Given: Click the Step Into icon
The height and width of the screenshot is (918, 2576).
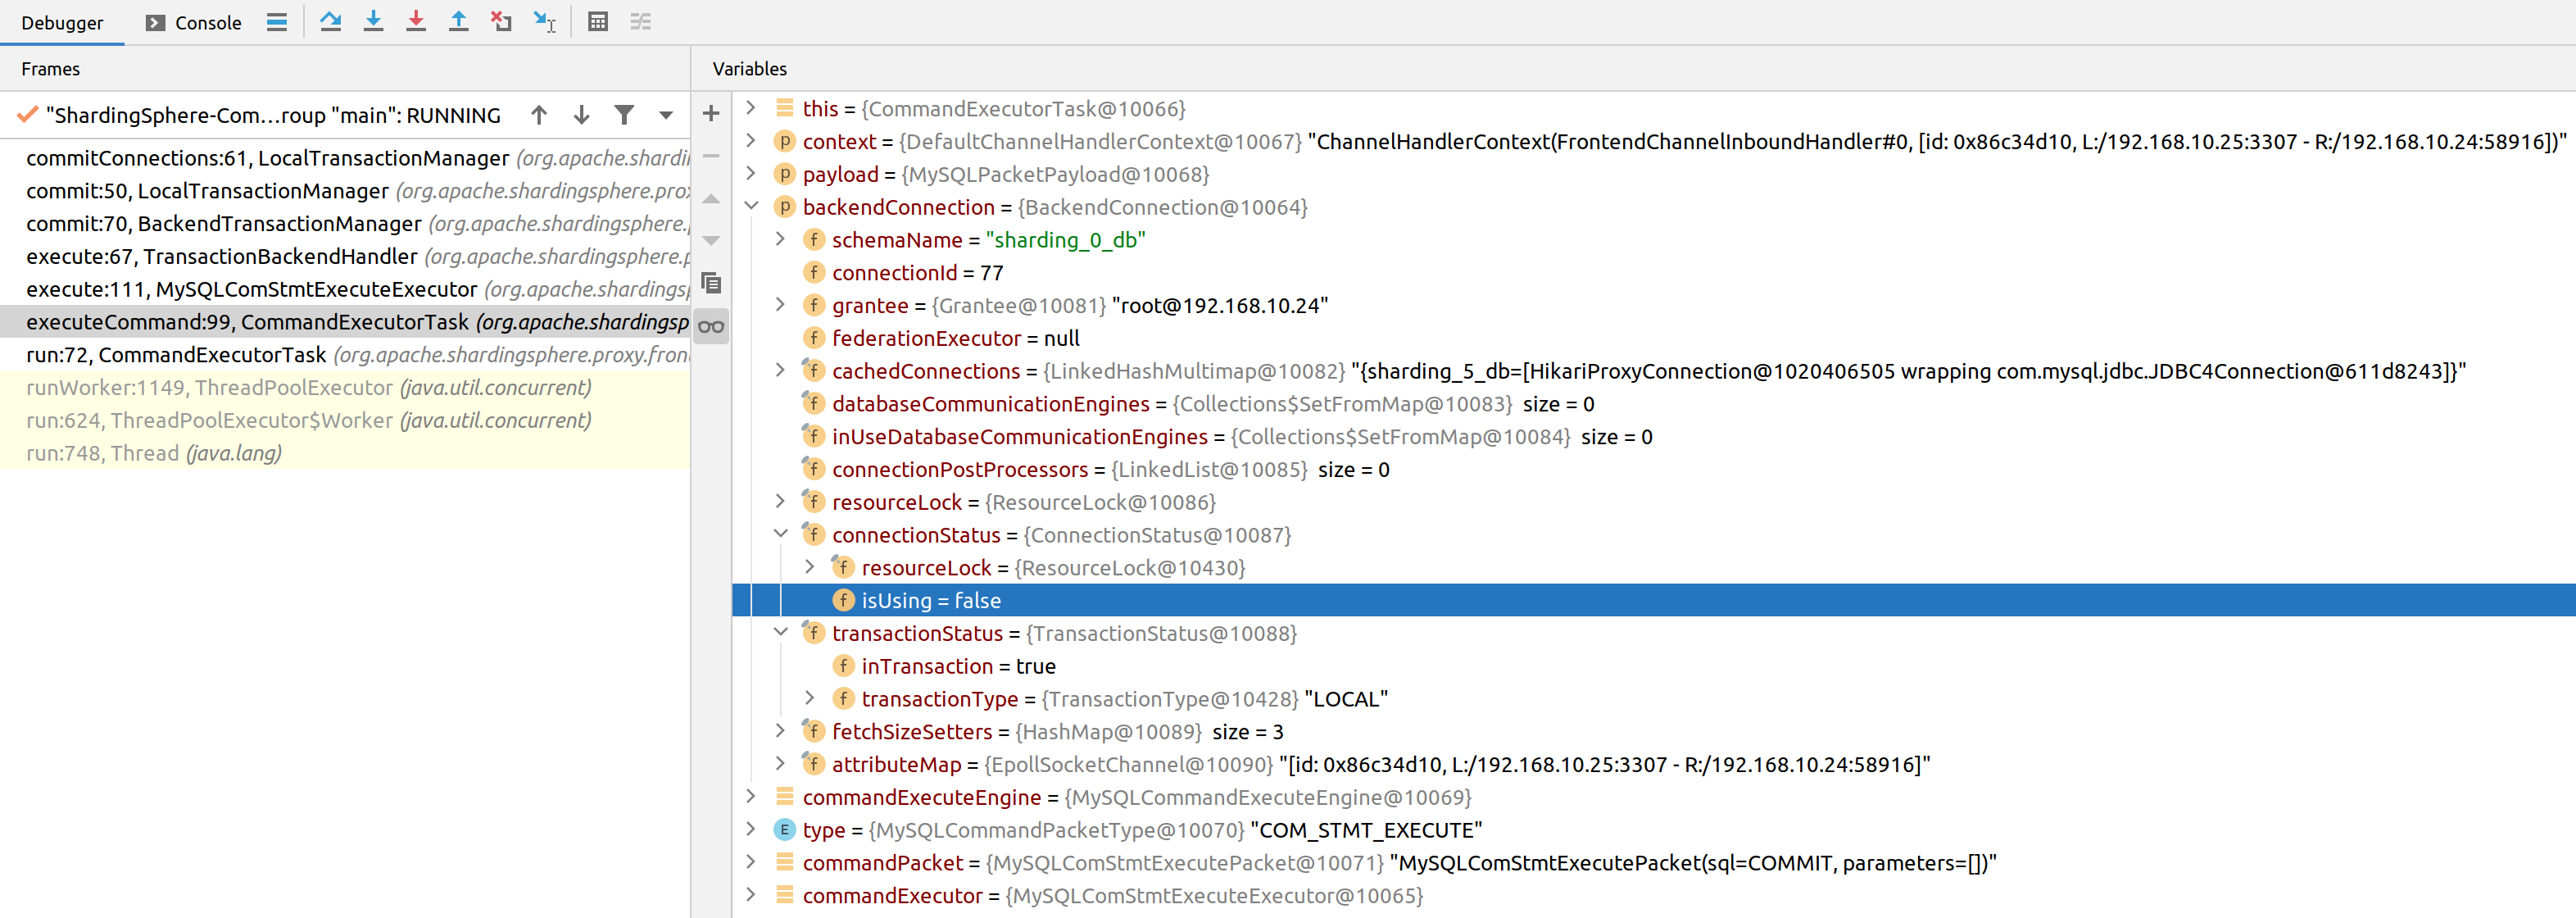Looking at the screenshot, I should (373, 21).
